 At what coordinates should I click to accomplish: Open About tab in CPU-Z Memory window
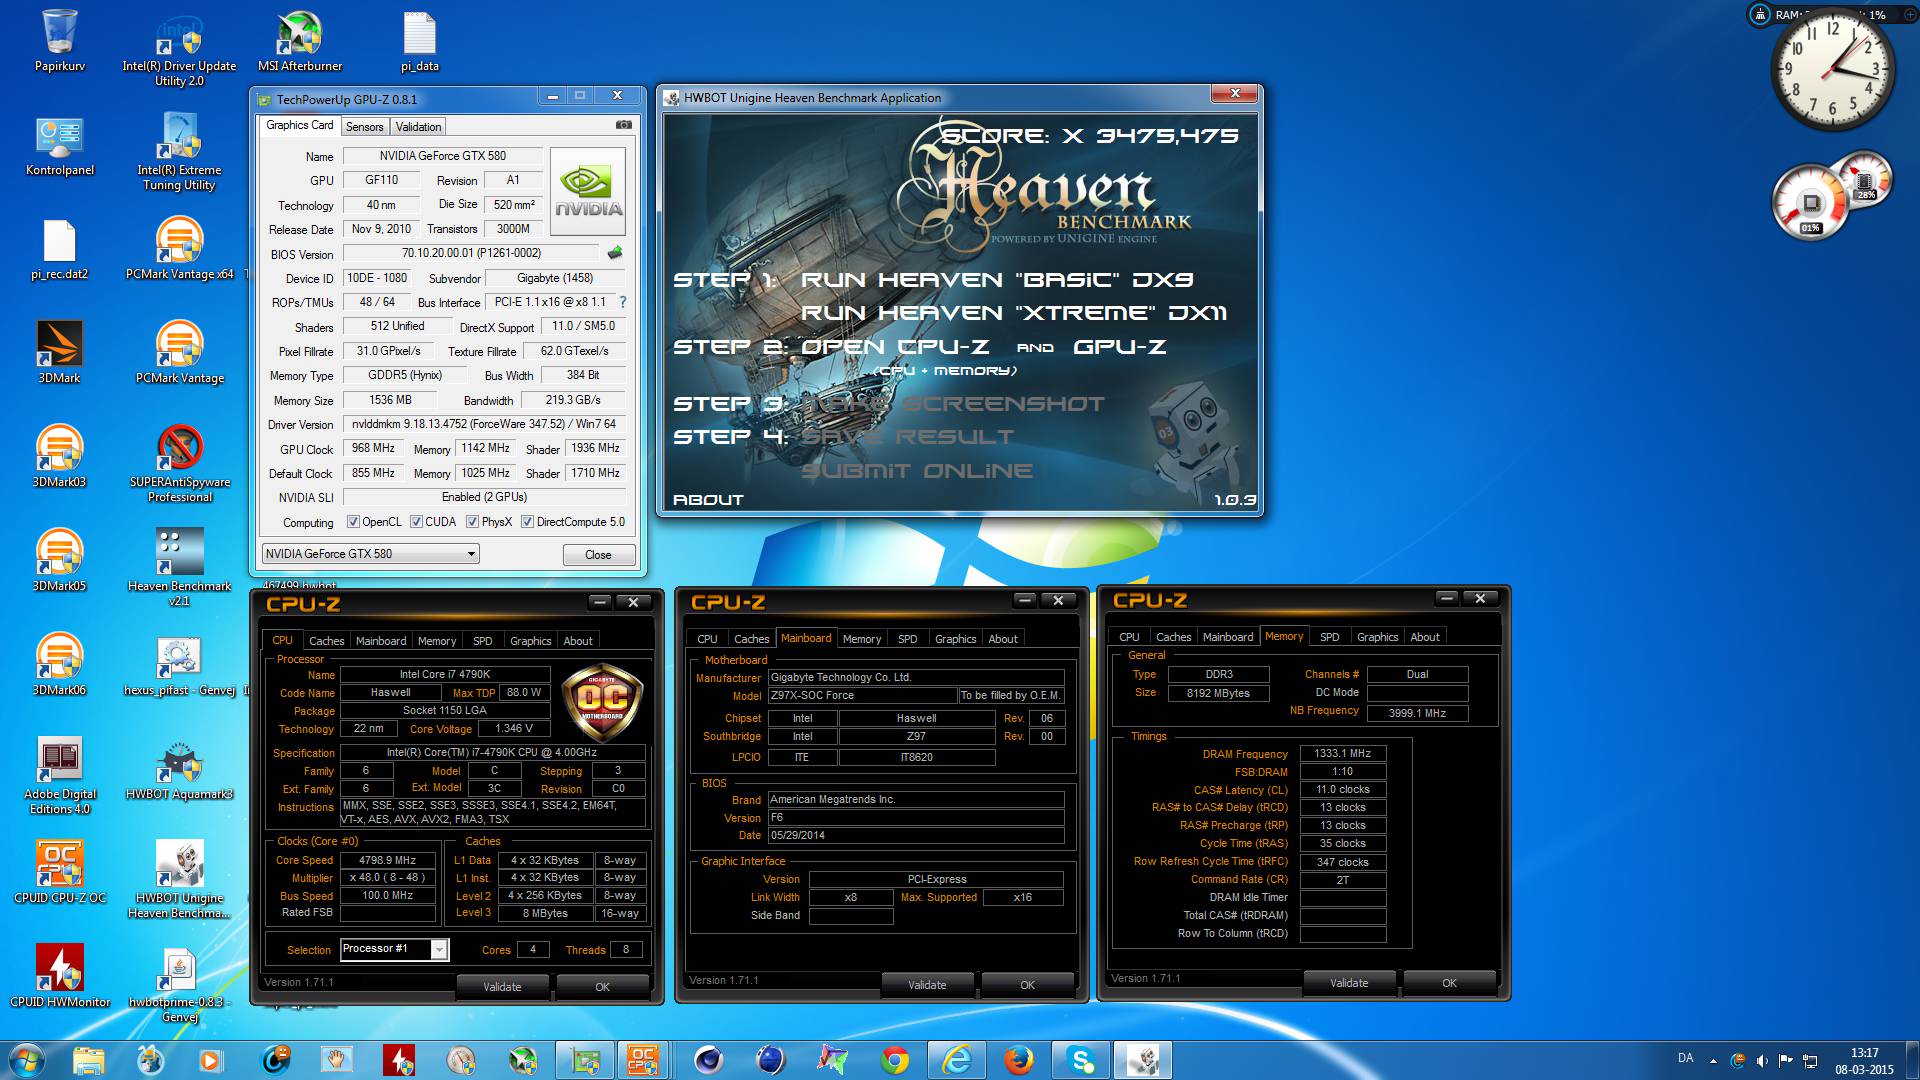[1425, 637]
